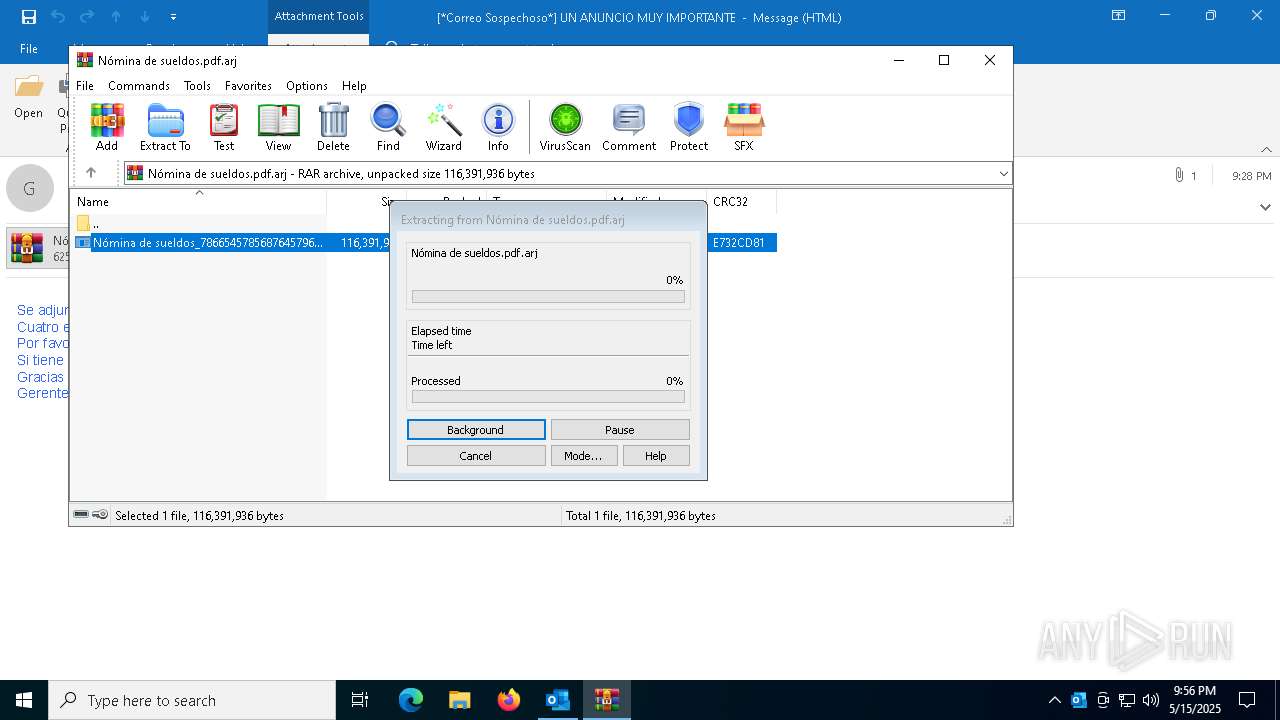The height and width of the screenshot is (720, 1280).
Task: Expand the Outlook message header chevron
Action: [1265, 208]
